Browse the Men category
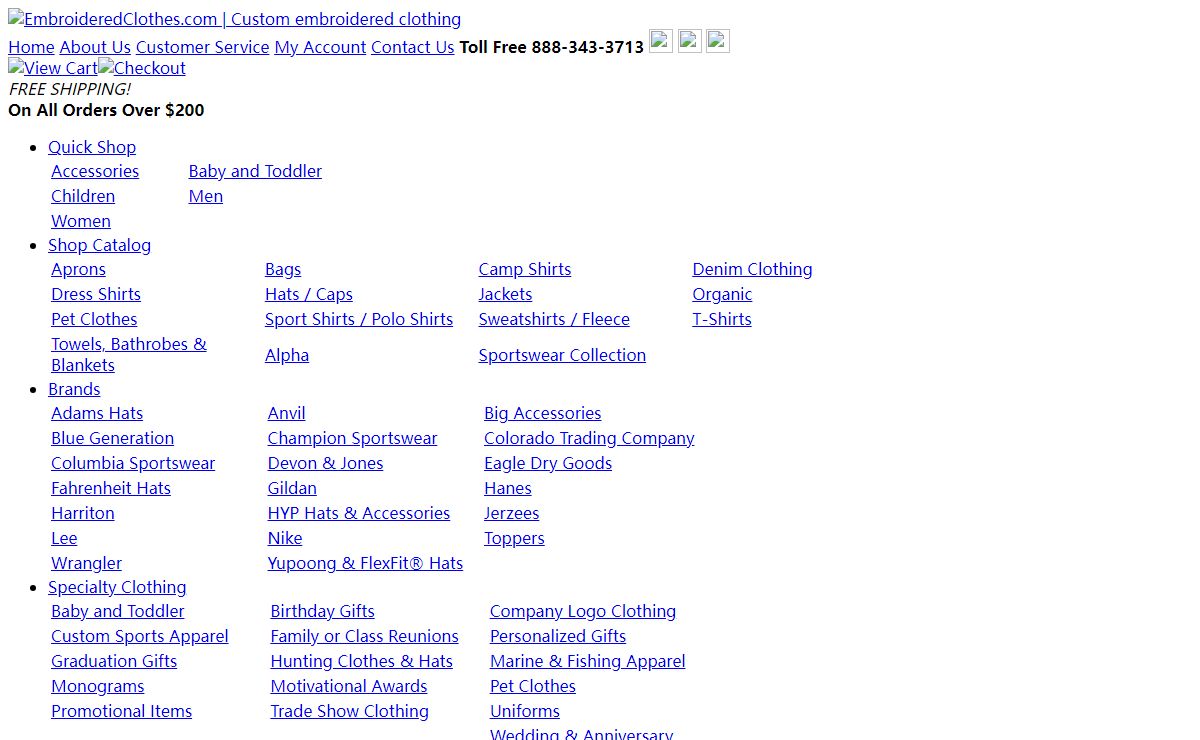 tap(206, 196)
